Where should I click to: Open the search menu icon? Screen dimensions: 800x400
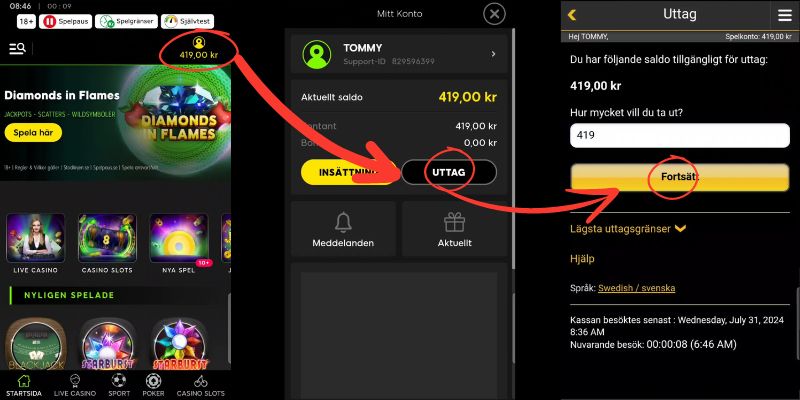(x=17, y=49)
